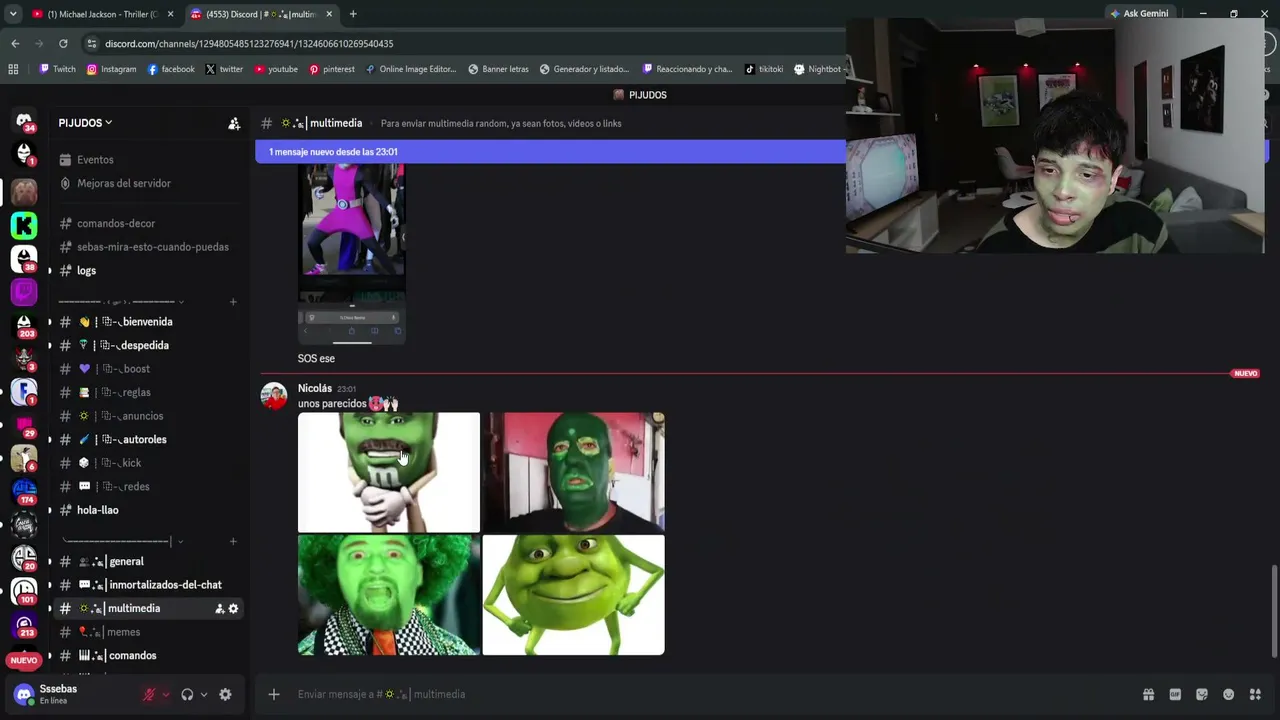1280x720 pixels.
Task: Open the Shrek Mike Wazowski image
Action: coord(573,595)
